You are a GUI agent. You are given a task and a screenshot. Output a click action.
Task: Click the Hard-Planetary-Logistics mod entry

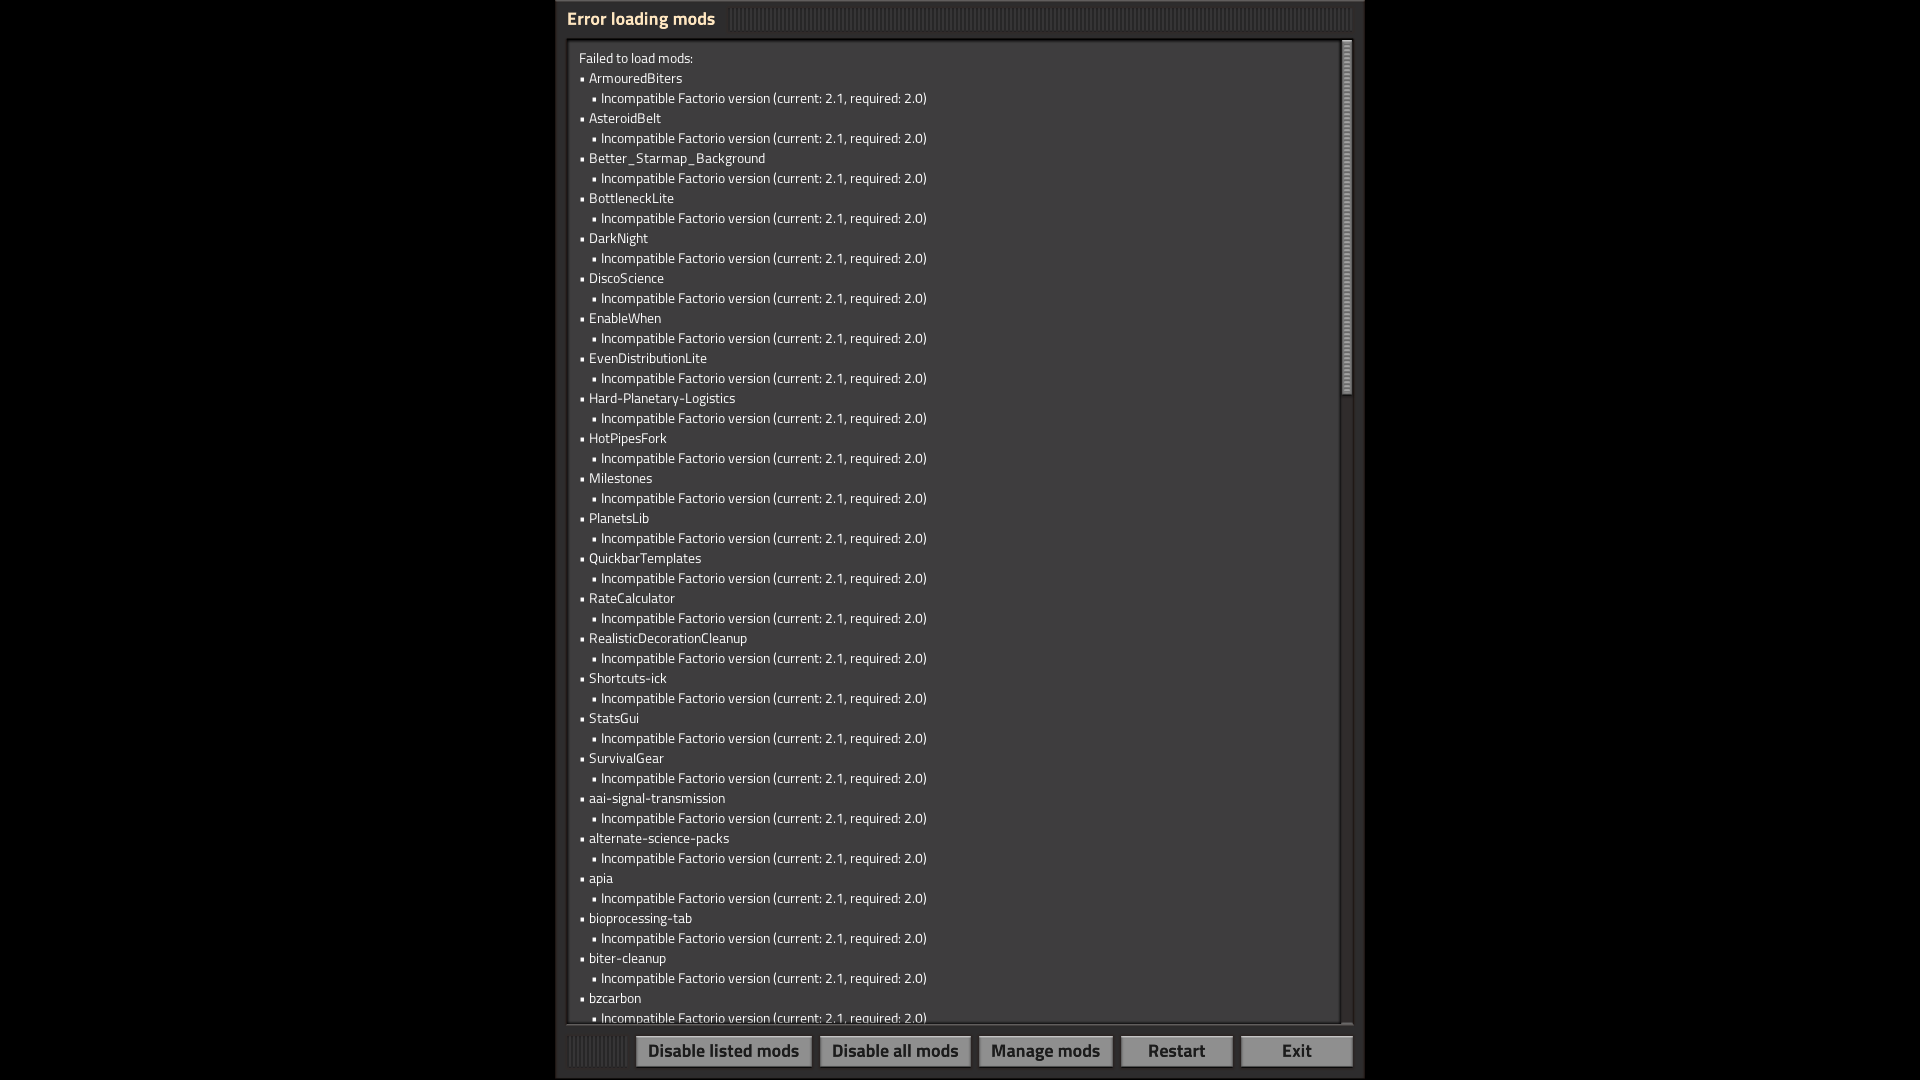click(662, 398)
